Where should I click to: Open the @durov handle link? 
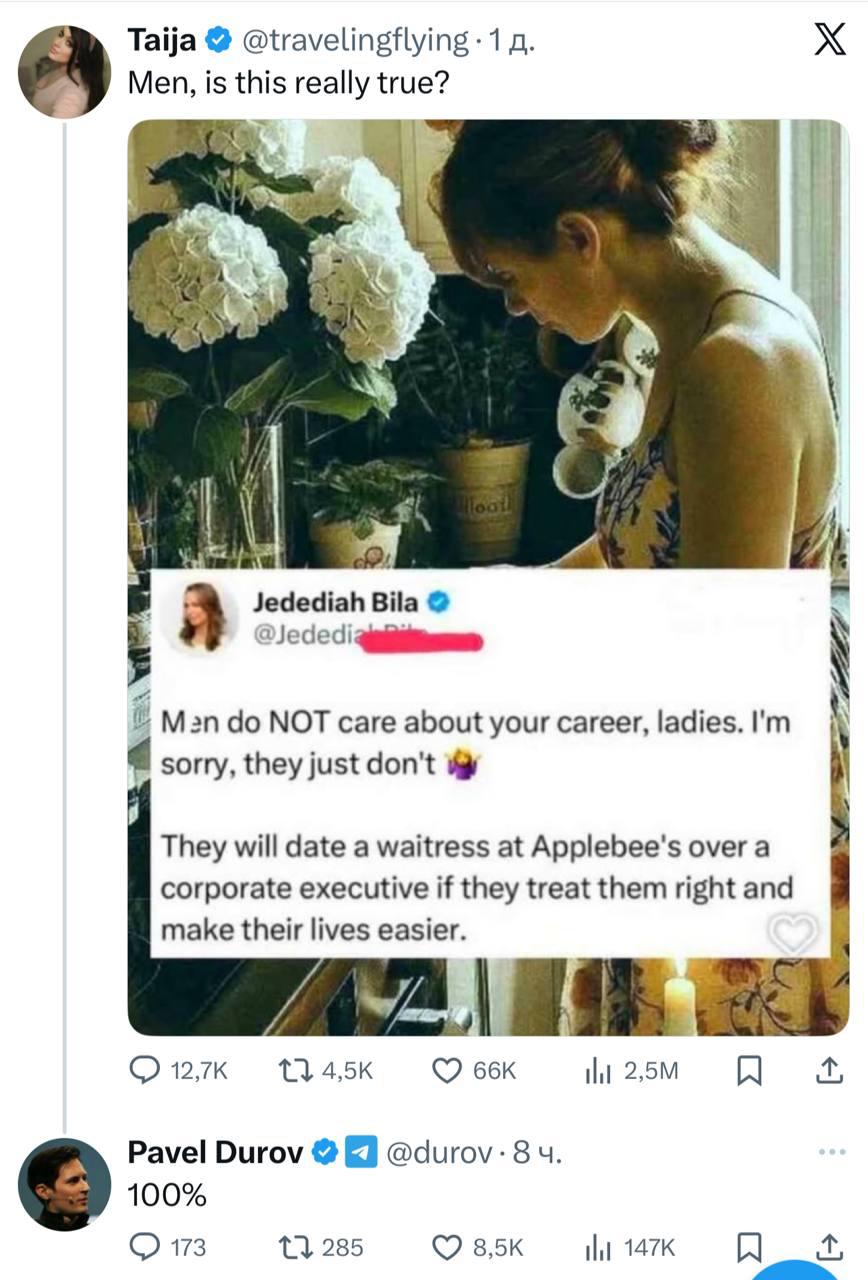pos(437,1153)
